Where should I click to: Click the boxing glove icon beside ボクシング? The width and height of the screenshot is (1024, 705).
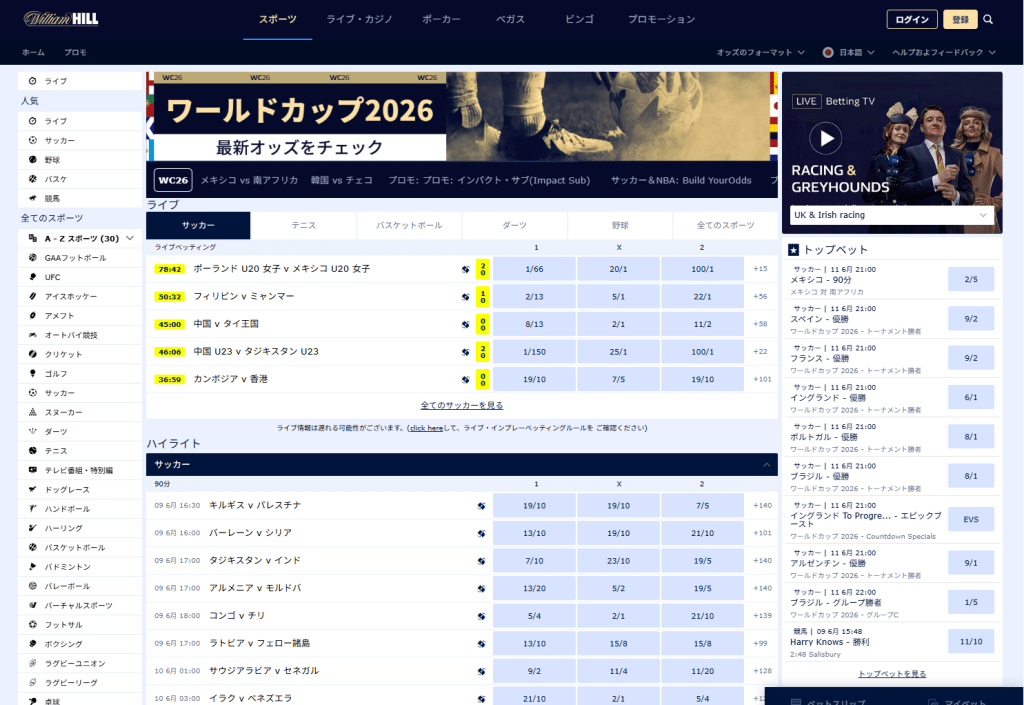33,644
